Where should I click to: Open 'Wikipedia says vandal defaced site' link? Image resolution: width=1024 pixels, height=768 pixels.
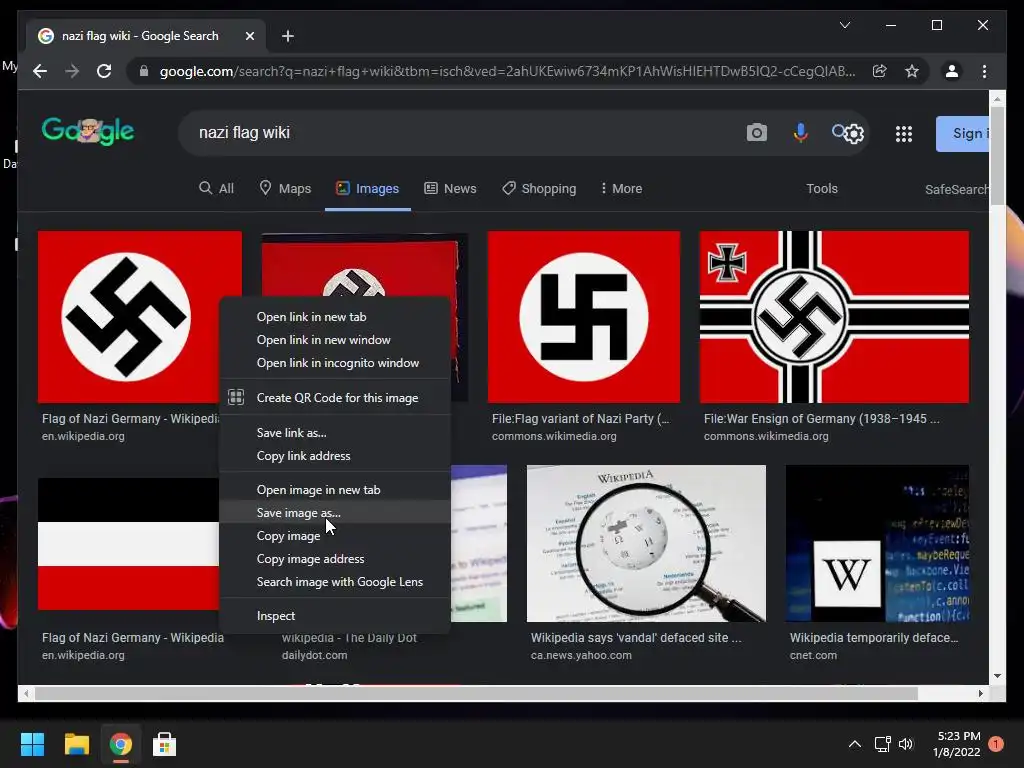click(636, 637)
